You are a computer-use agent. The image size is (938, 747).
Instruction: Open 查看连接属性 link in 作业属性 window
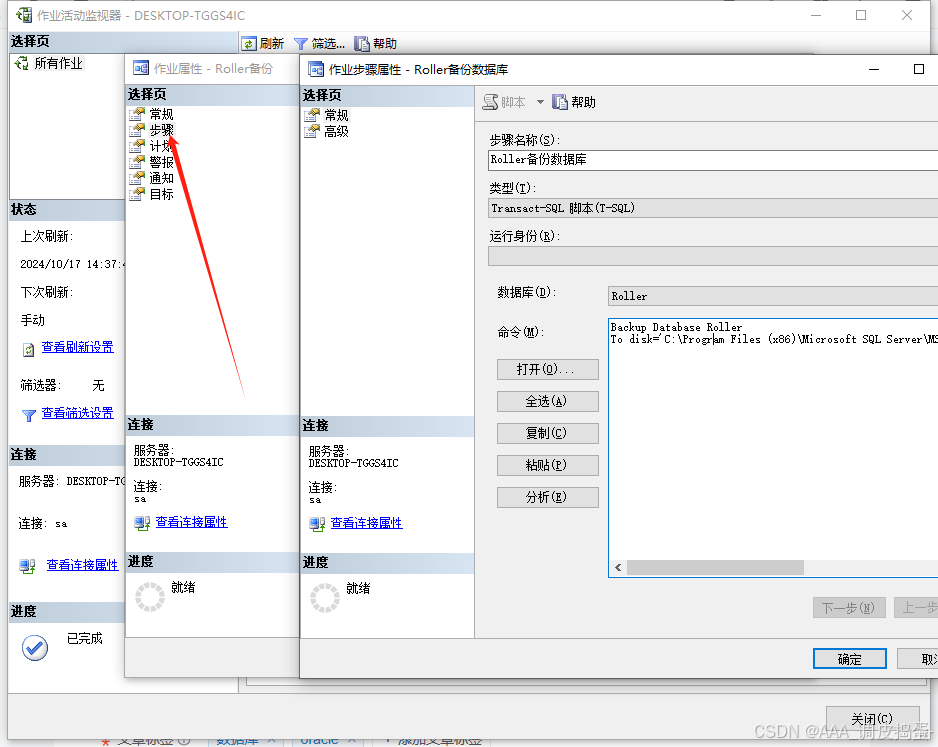pyautogui.click(x=191, y=522)
